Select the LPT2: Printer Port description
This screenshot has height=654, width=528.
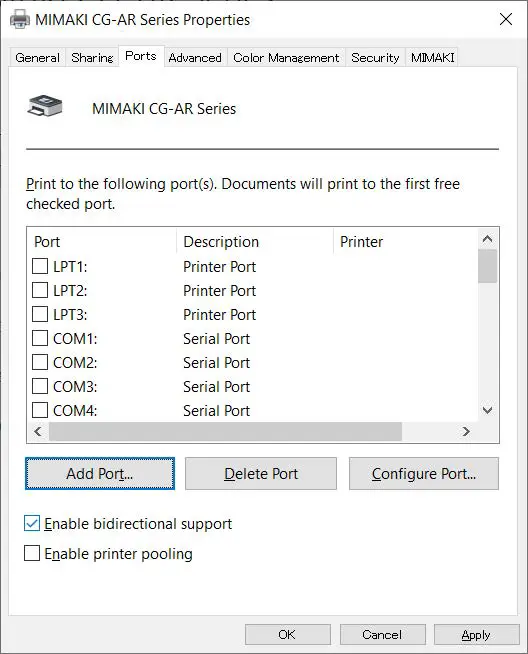click(x=219, y=291)
